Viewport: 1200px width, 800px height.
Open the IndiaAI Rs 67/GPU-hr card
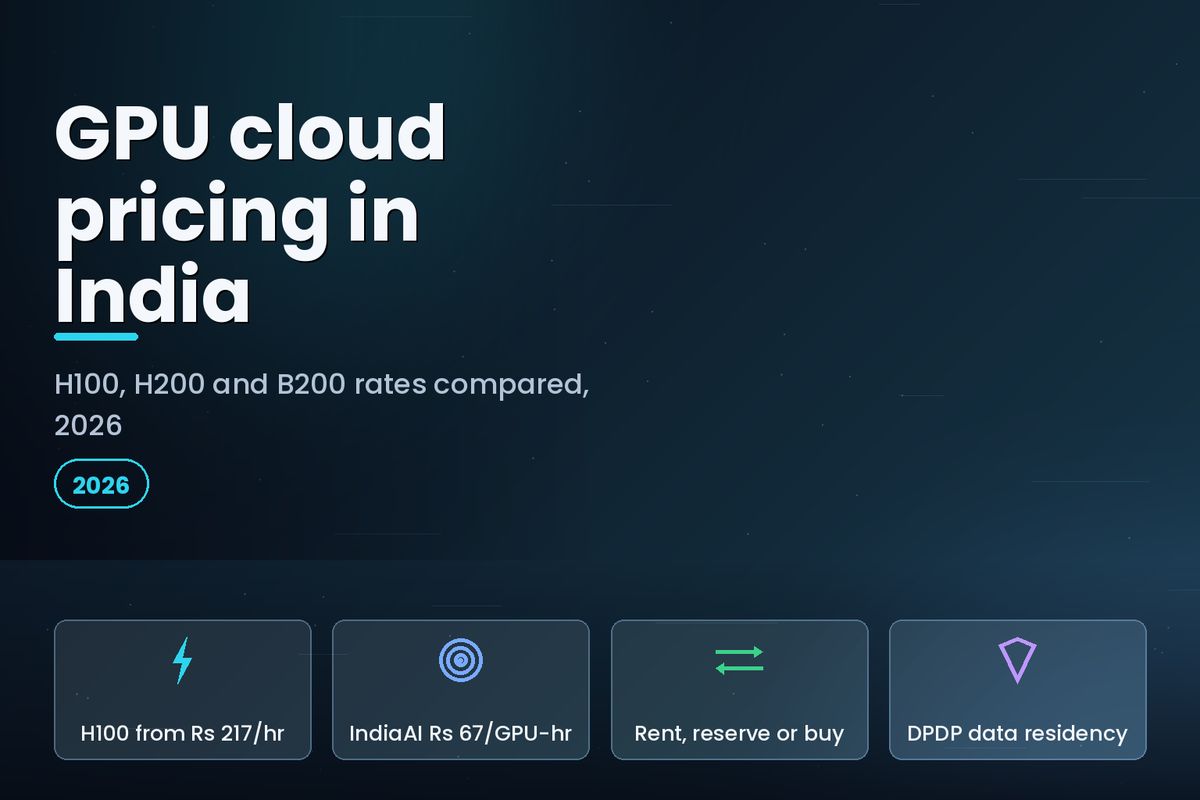[x=461, y=690]
